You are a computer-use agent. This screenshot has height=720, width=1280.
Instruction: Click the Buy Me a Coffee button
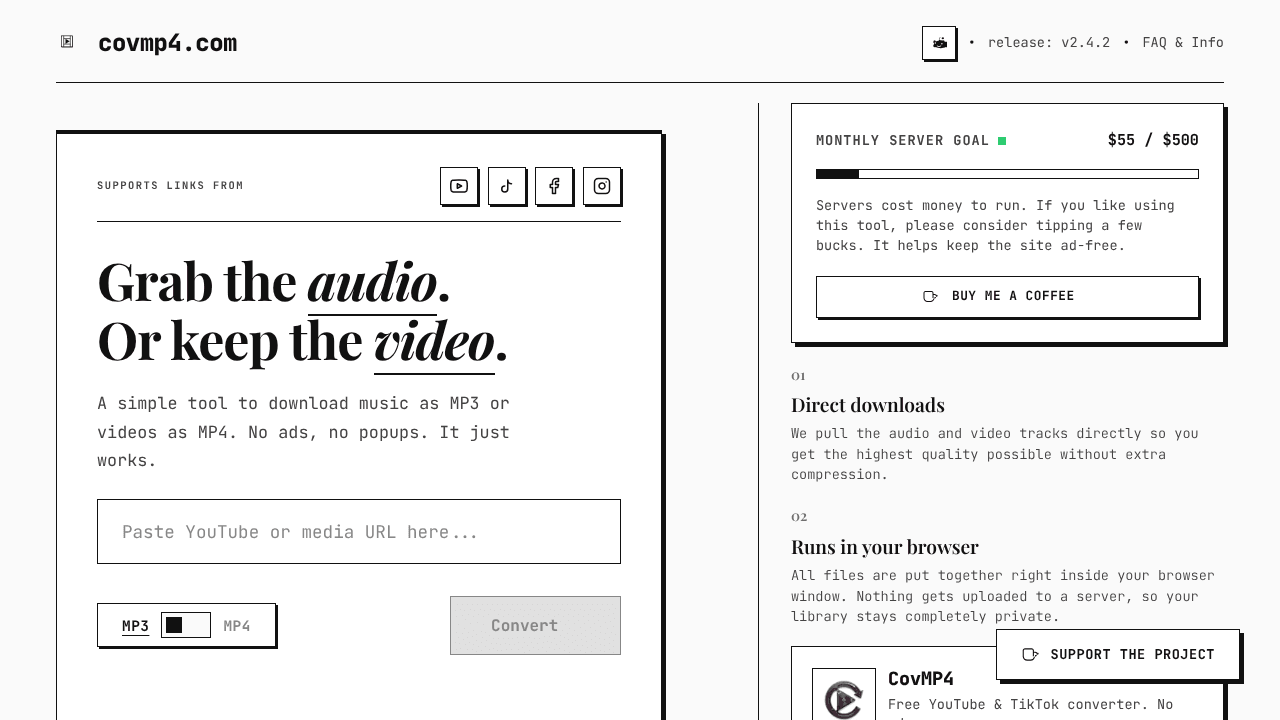1007,296
